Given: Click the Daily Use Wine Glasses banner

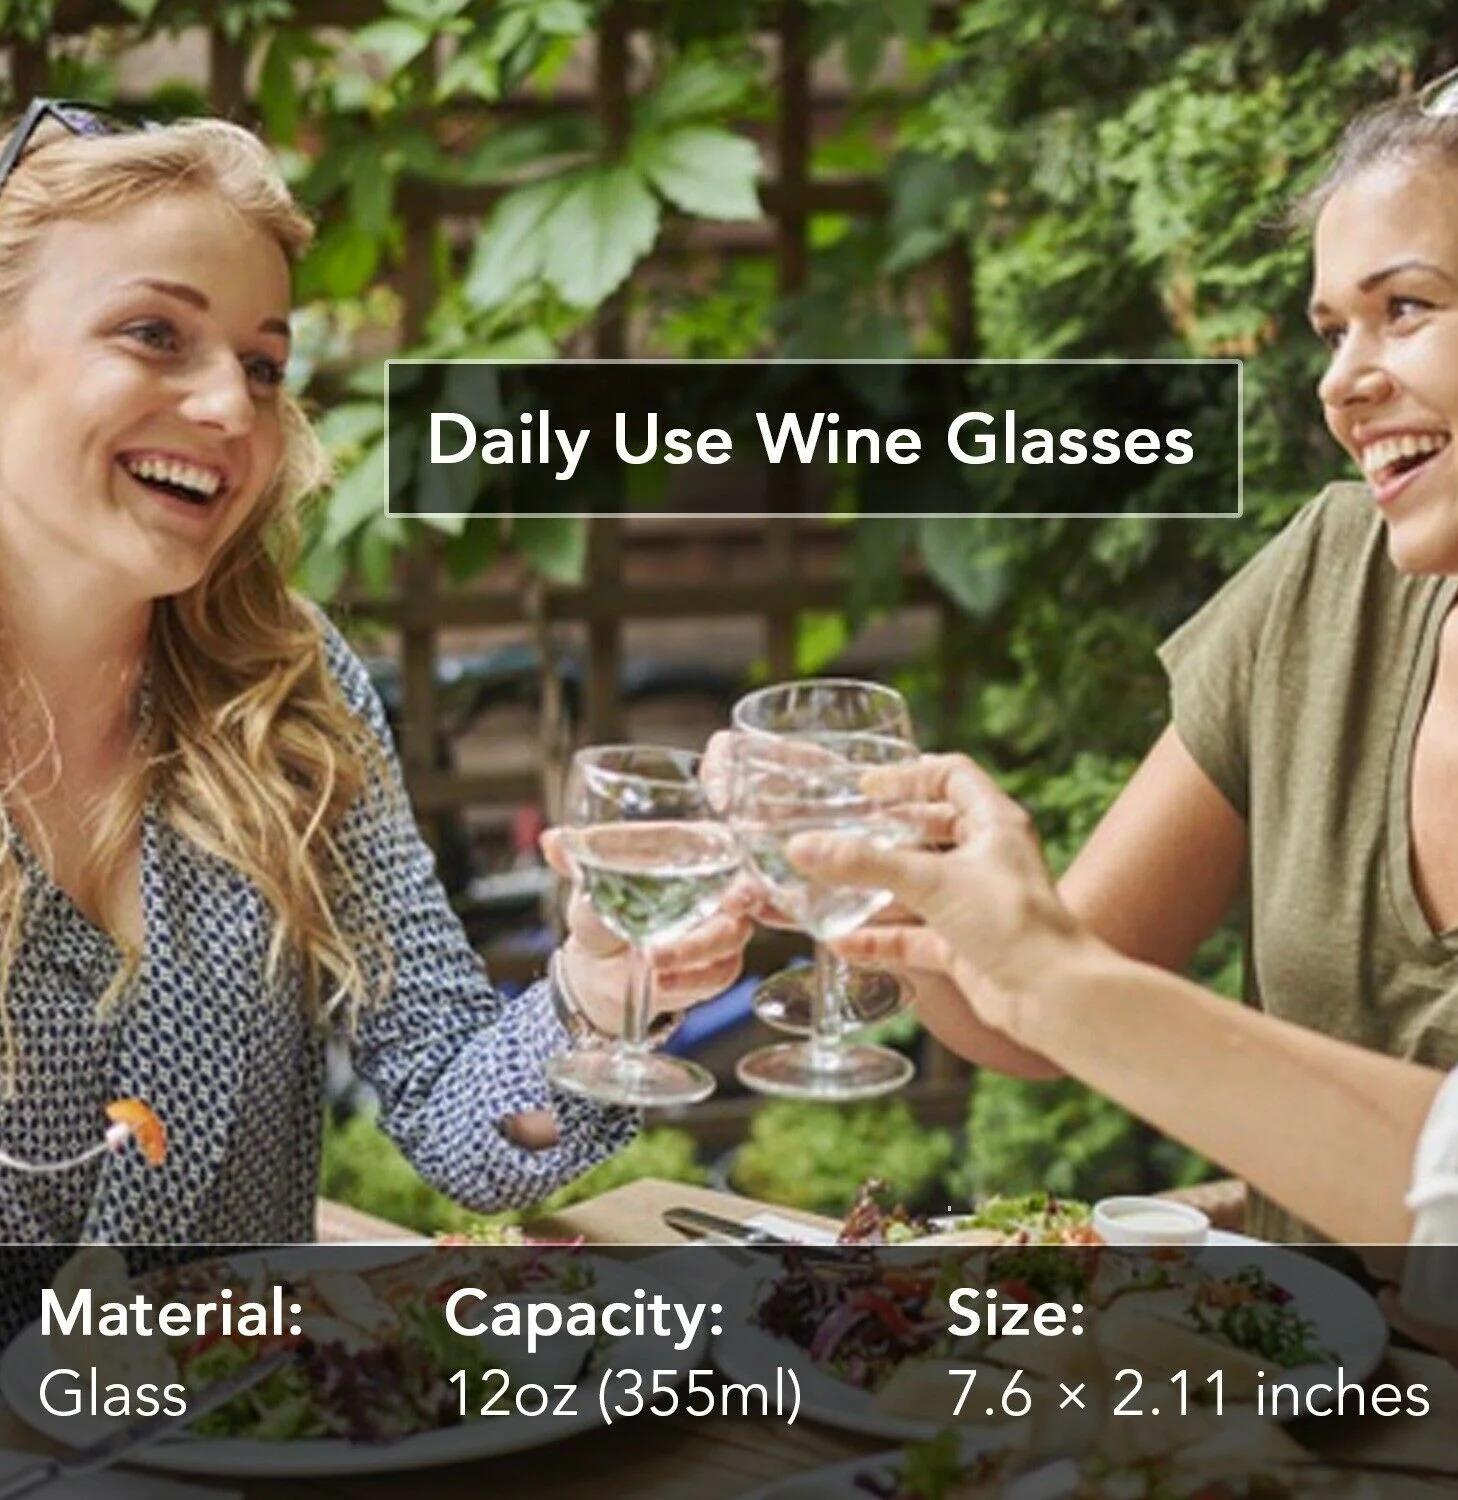Looking at the screenshot, I should (813, 438).
